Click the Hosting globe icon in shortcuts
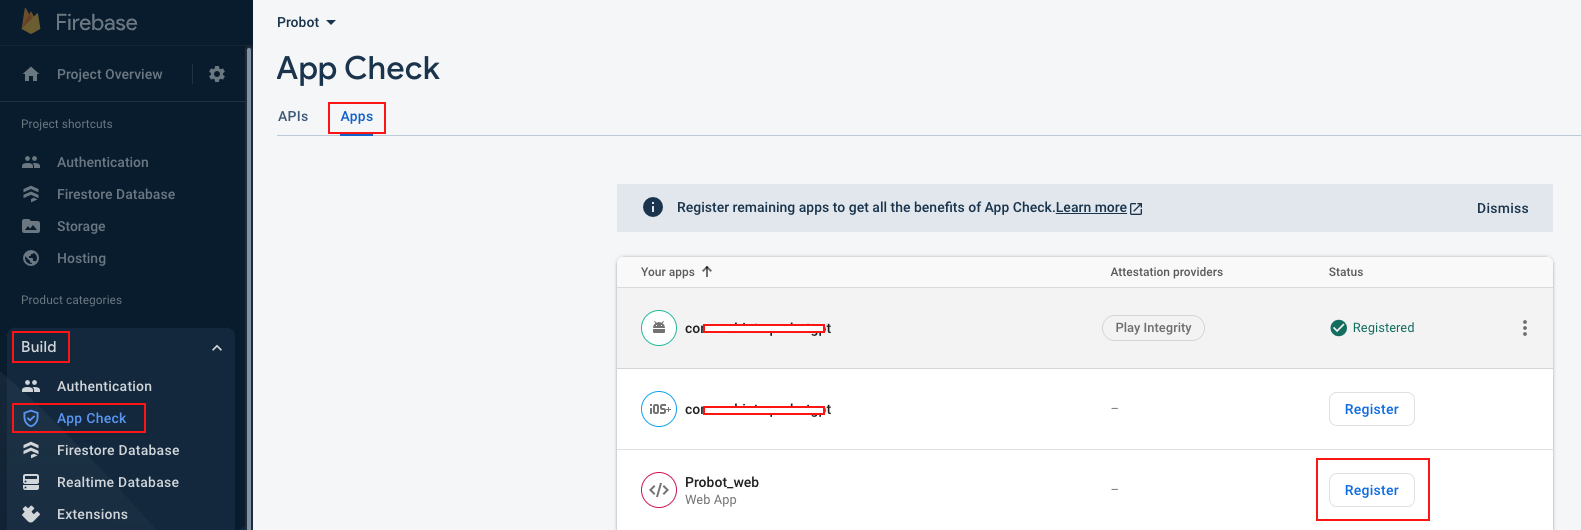The image size is (1581, 530). (x=31, y=258)
